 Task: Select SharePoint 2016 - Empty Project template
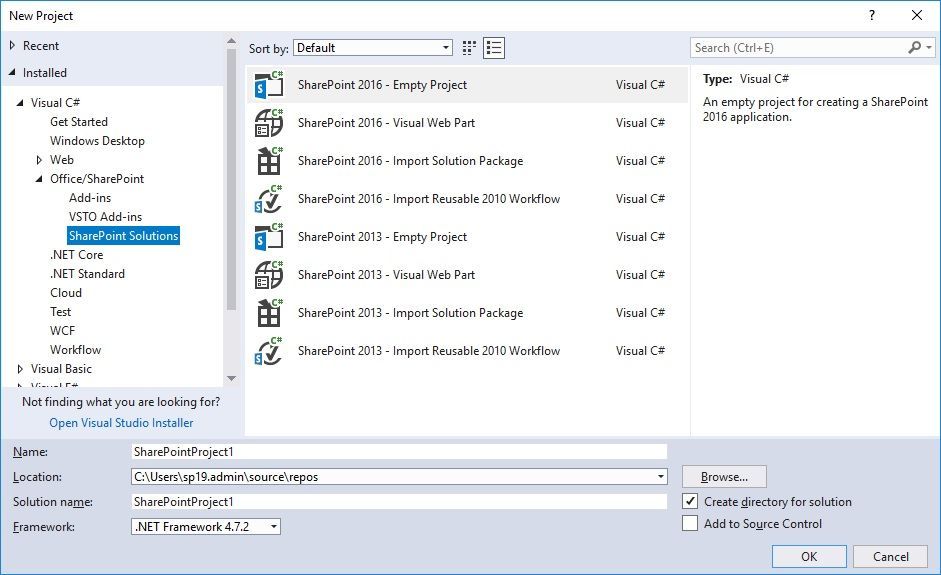pyautogui.click(x=467, y=85)
